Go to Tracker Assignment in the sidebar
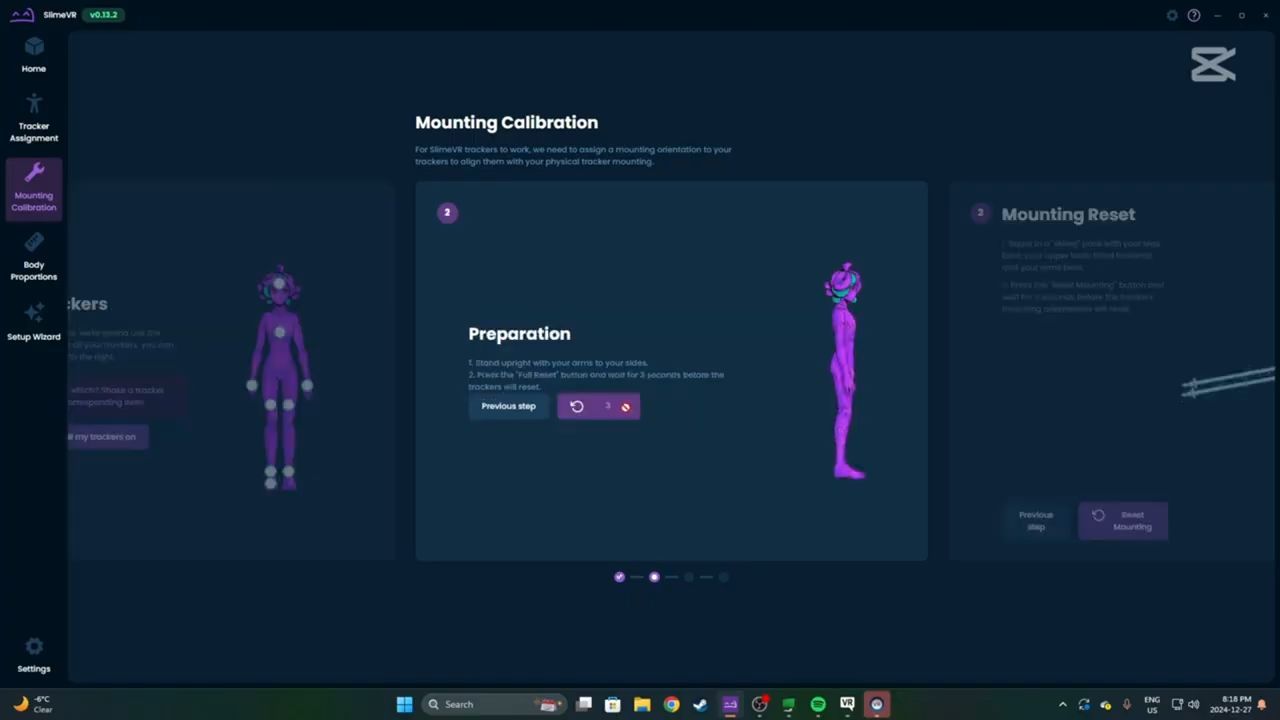Screen dimensions: 1280x720 click(x=34, y=117)
